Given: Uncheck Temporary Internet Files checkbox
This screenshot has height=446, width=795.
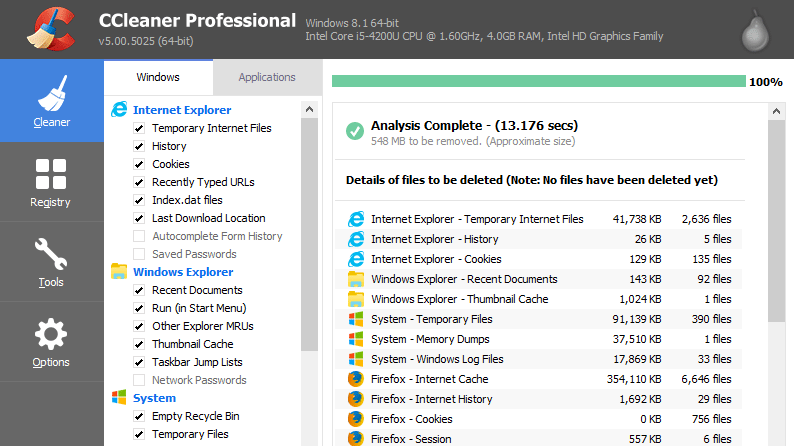Looking at the screenshot, I should click(139, 128).
